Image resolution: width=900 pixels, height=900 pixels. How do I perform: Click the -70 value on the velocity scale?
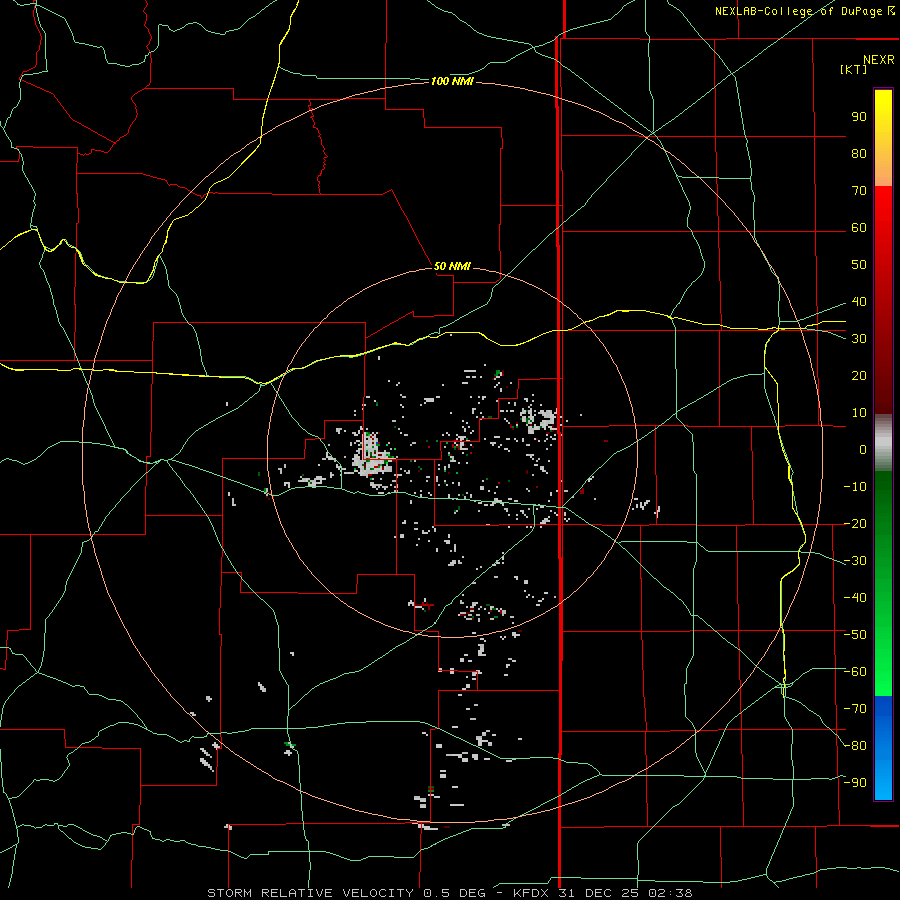(x=855, y=709)
